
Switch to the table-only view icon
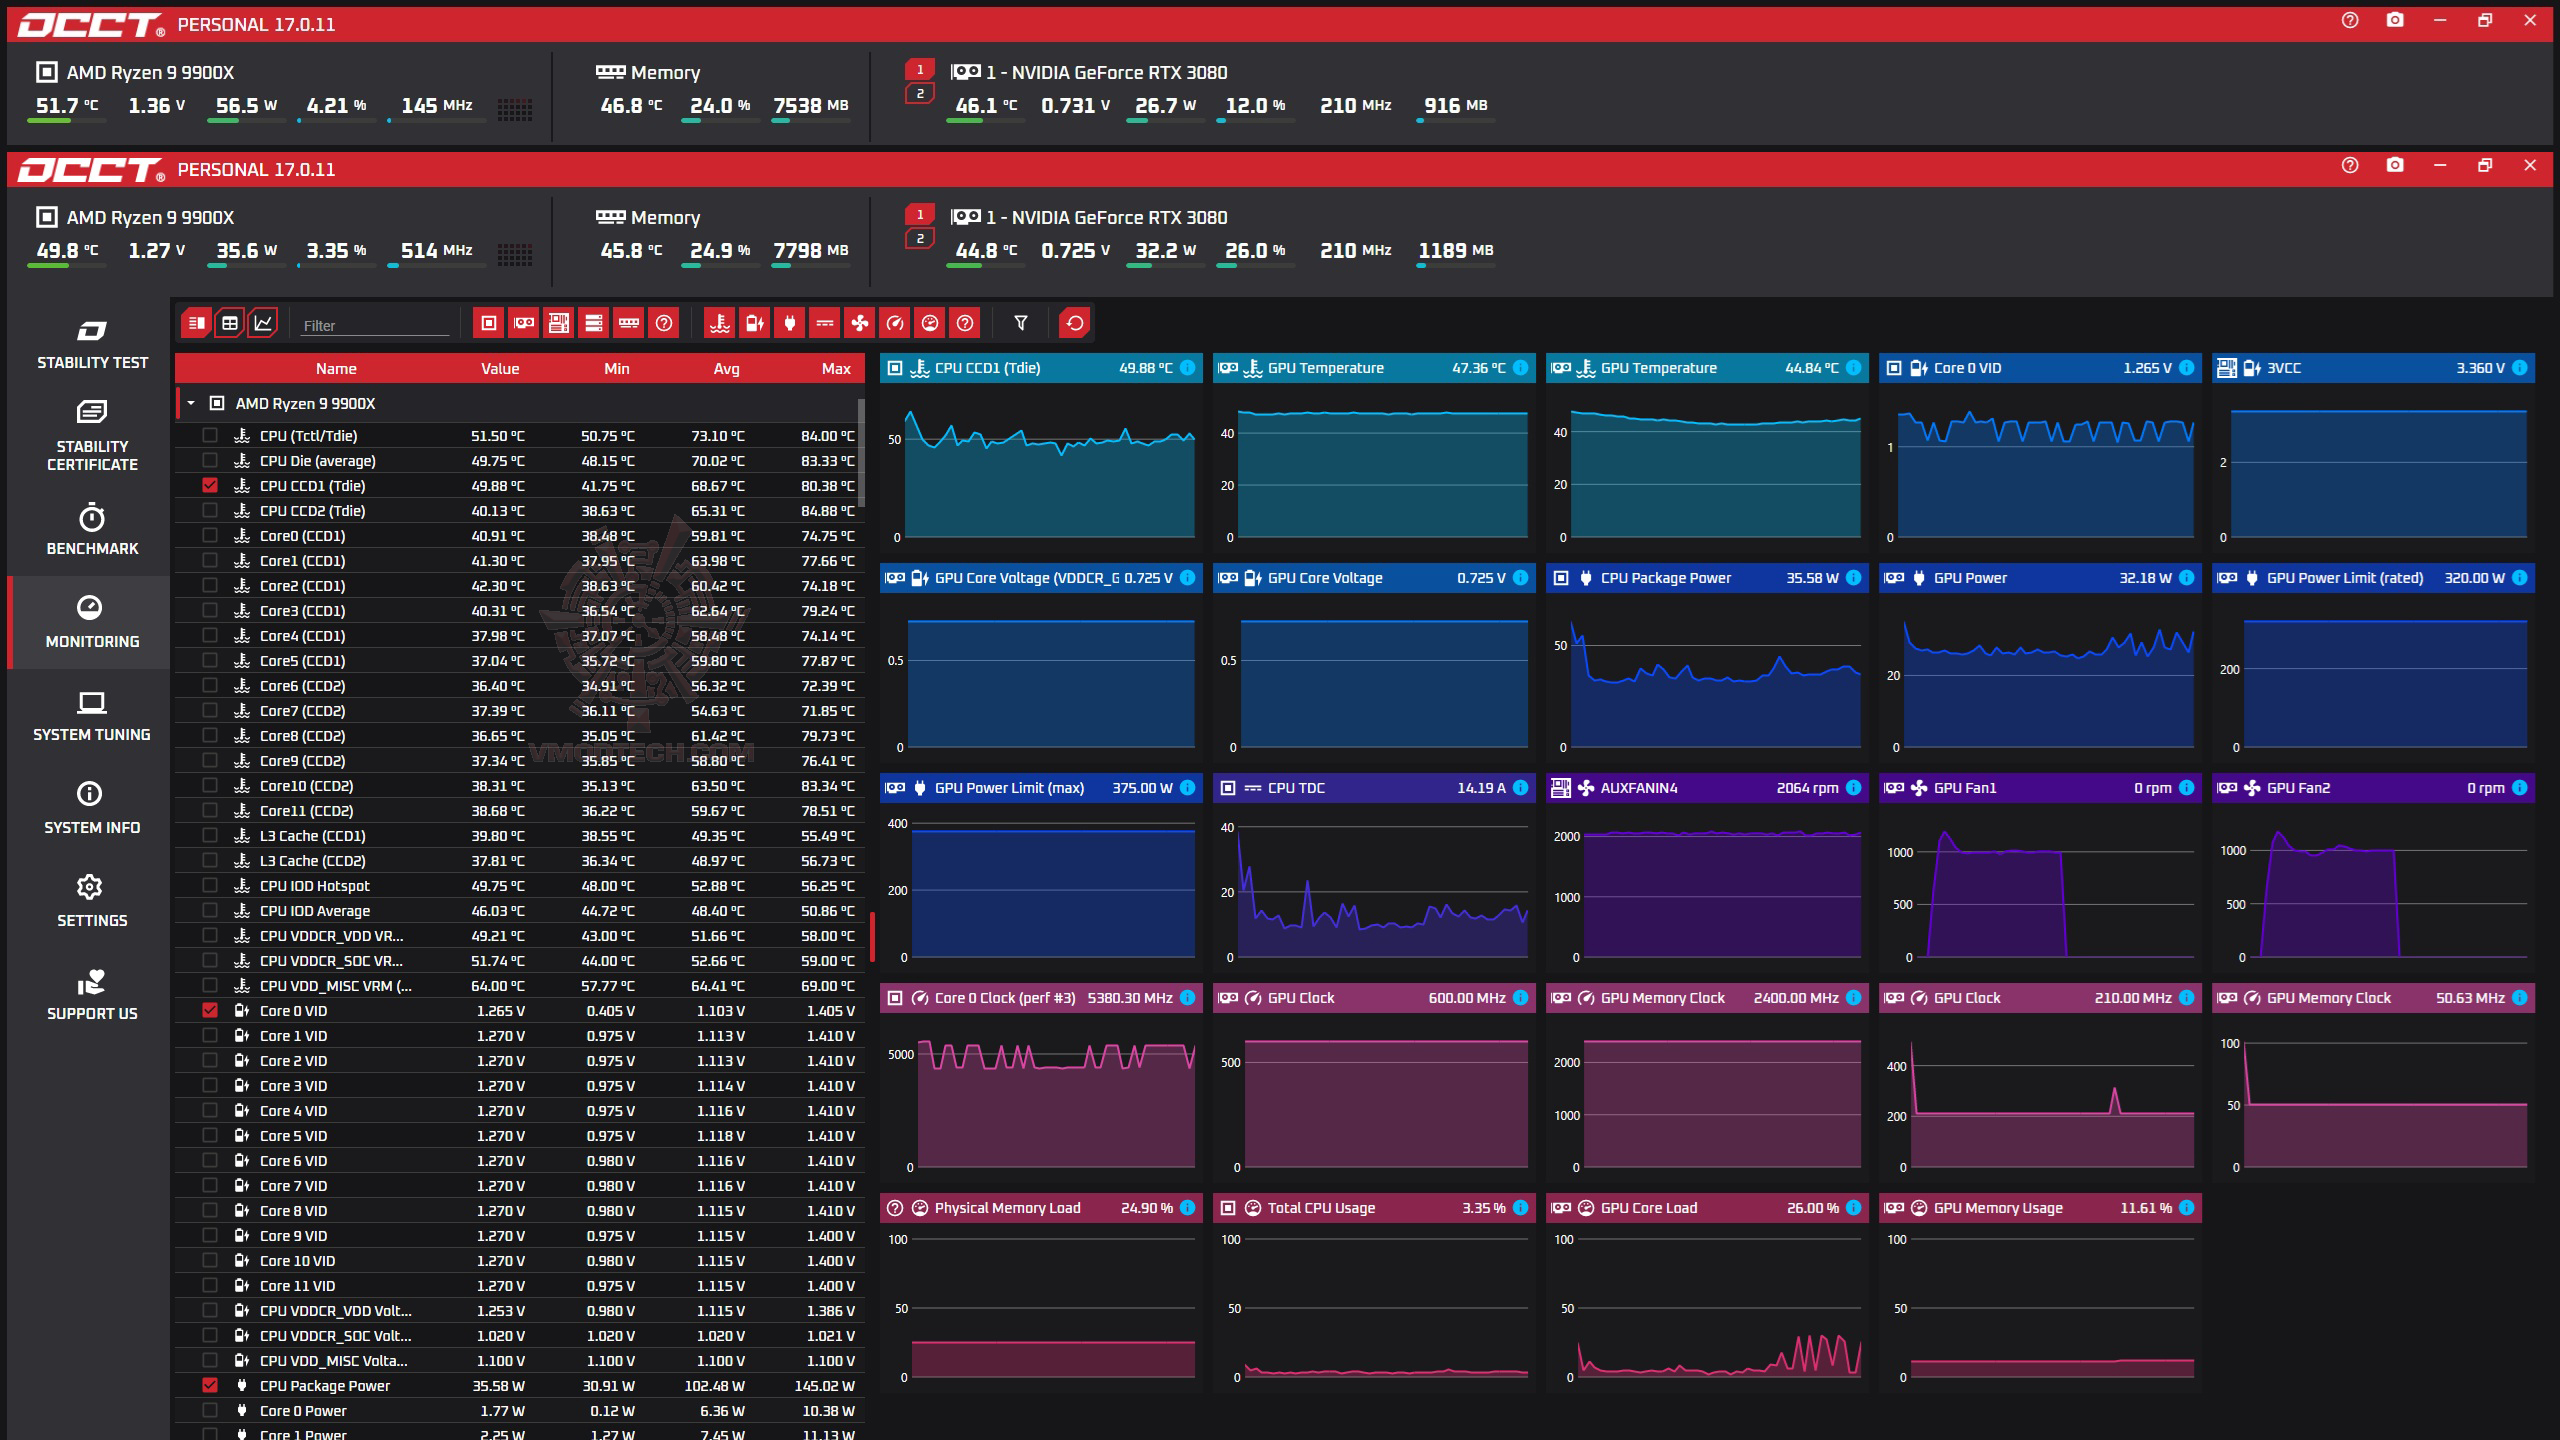pyautogui.click(x=230, y=323)
